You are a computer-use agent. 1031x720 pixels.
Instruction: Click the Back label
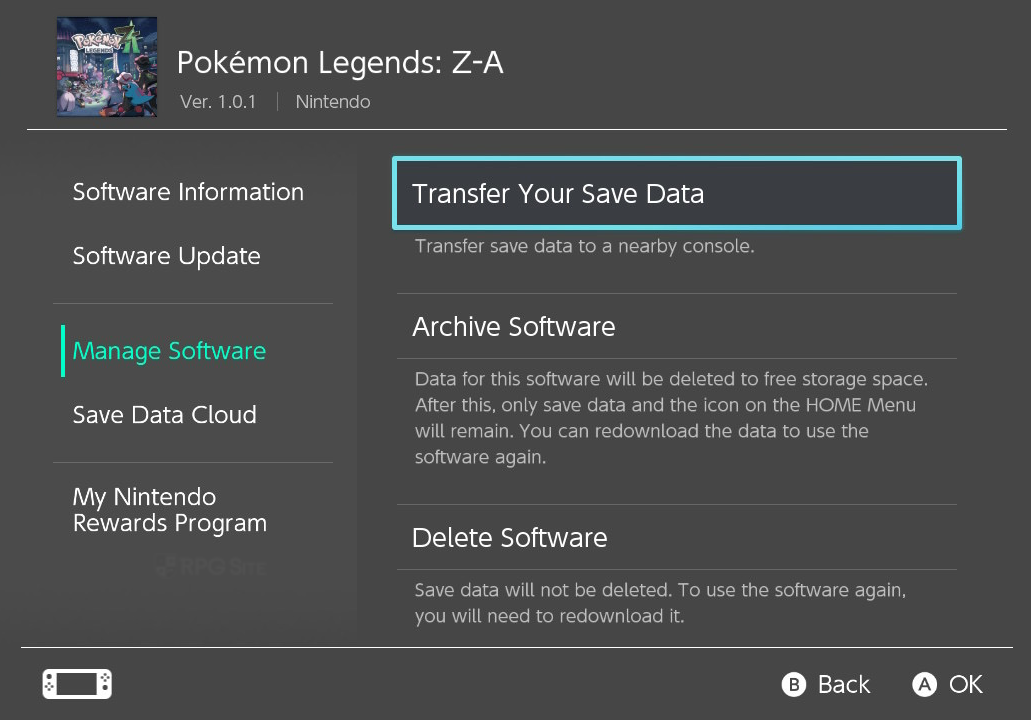coord(843,684)
